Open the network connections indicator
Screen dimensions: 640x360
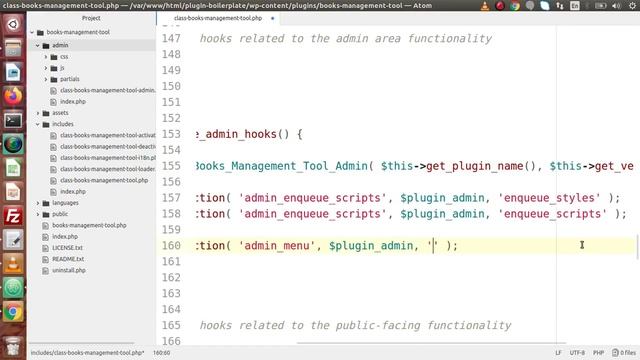pos(560,6)
